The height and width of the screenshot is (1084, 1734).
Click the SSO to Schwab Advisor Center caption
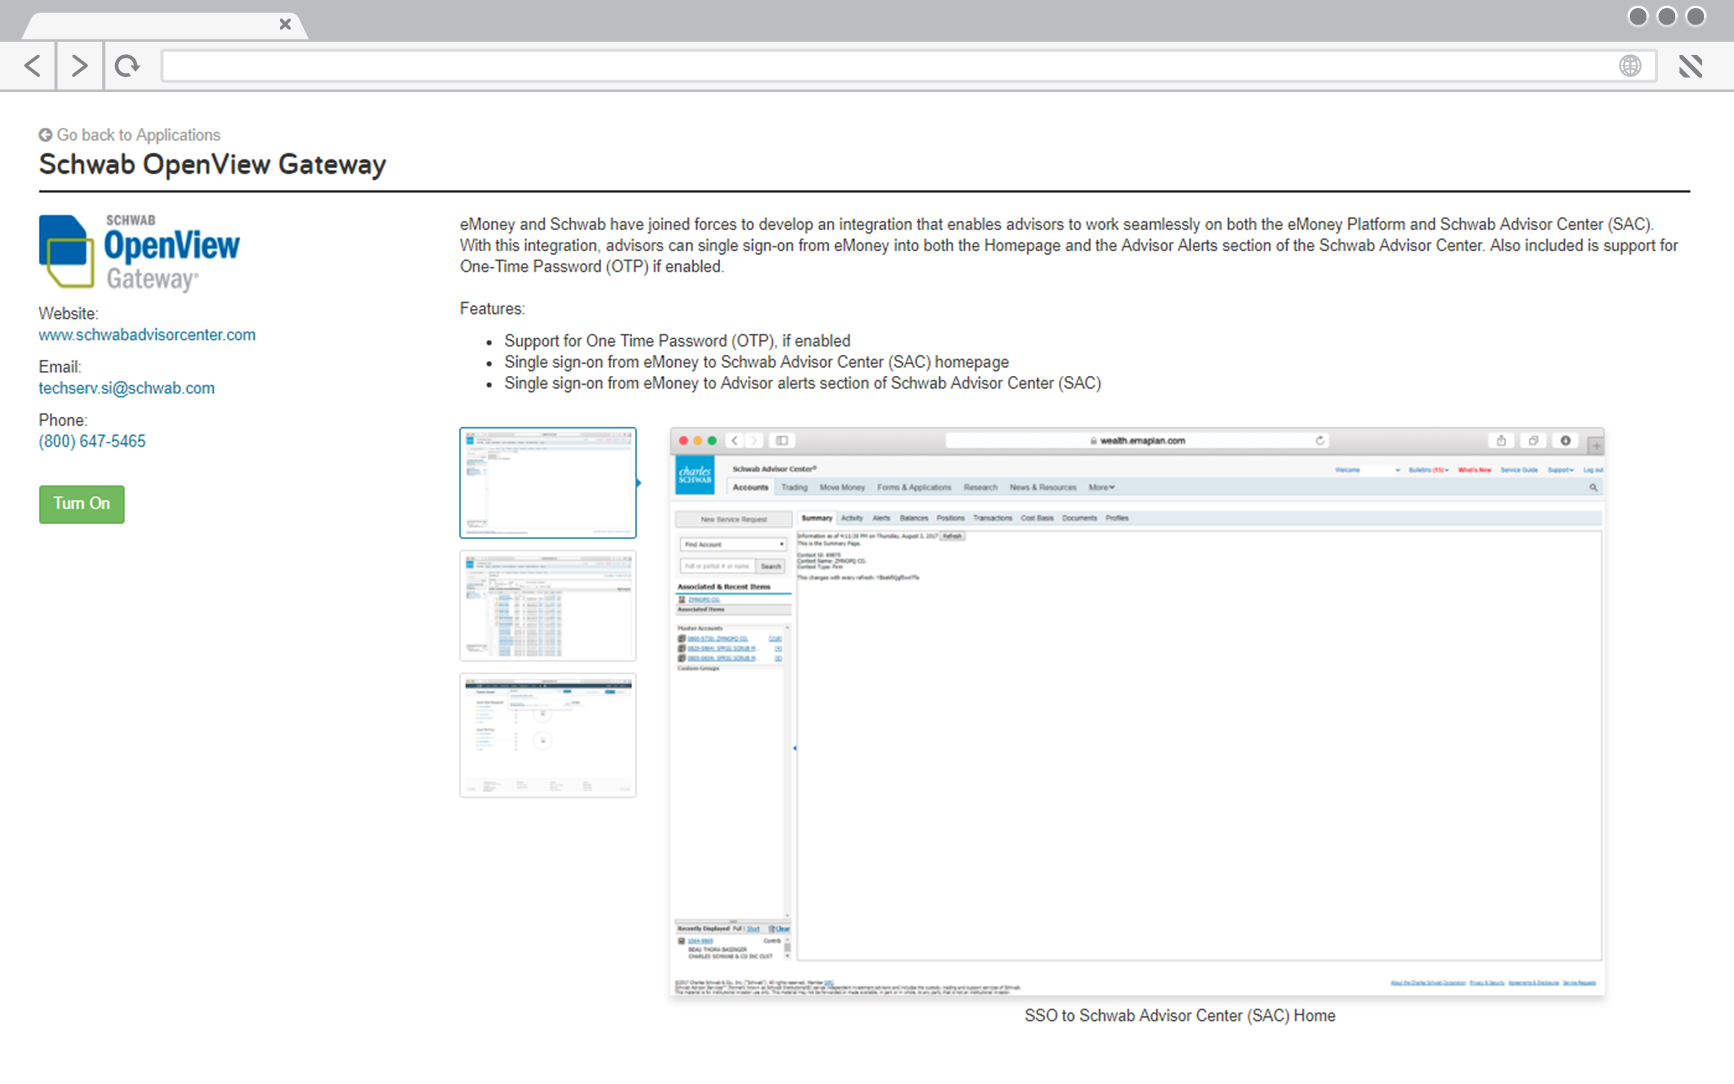(x=1180, y=1016)
